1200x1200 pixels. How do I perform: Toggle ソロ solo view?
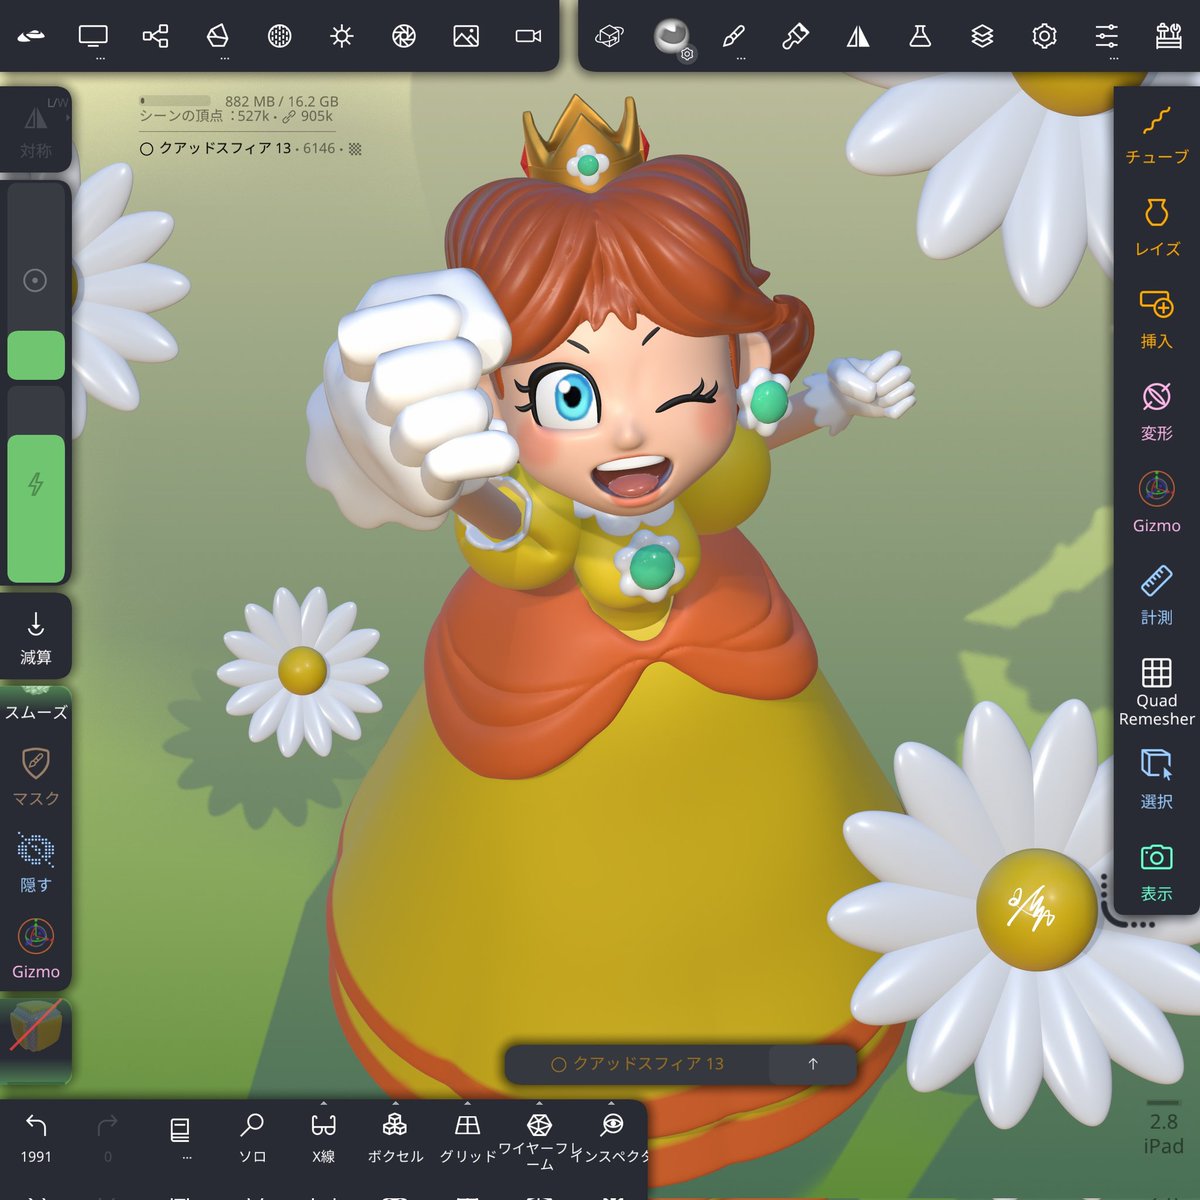(252, 1138)
